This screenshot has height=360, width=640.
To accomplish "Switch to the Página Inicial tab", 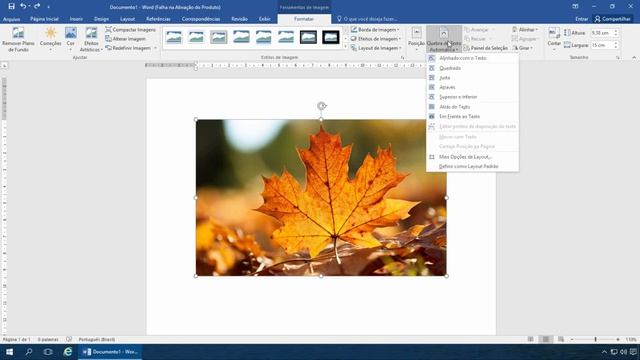I will pos(44,19).
